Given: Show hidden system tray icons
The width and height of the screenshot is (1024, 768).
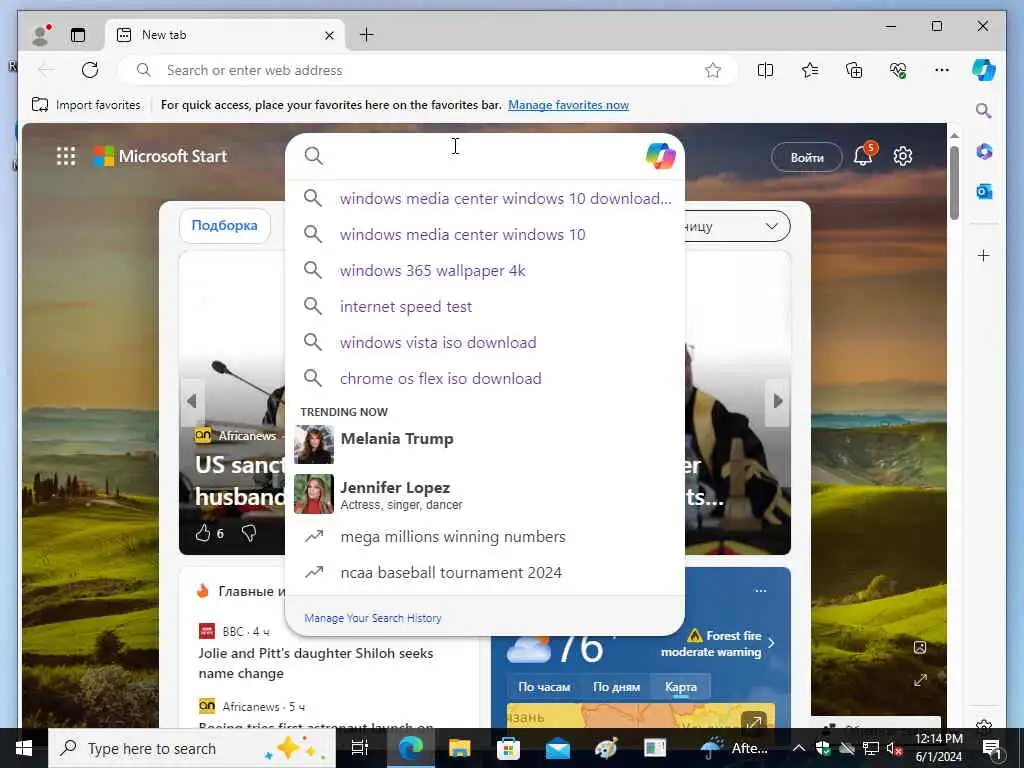Looking at the screenshot, I should pos(798,748).
